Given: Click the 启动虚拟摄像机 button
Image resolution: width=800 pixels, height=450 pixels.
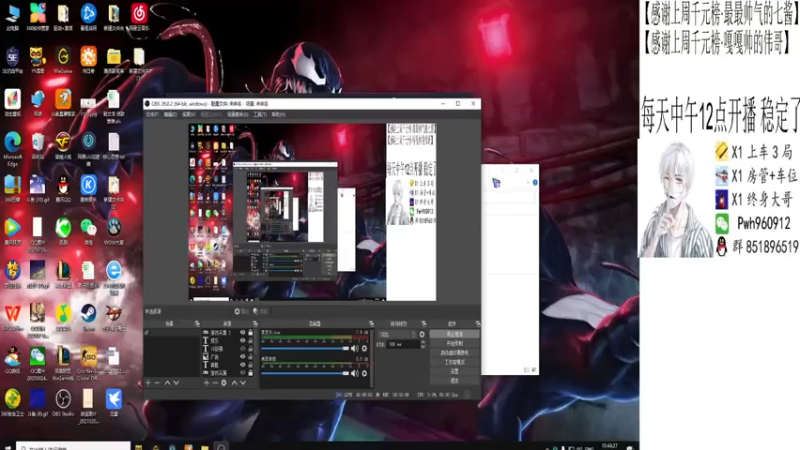Looking at the screenshot, I should click(x=454, y=353).
